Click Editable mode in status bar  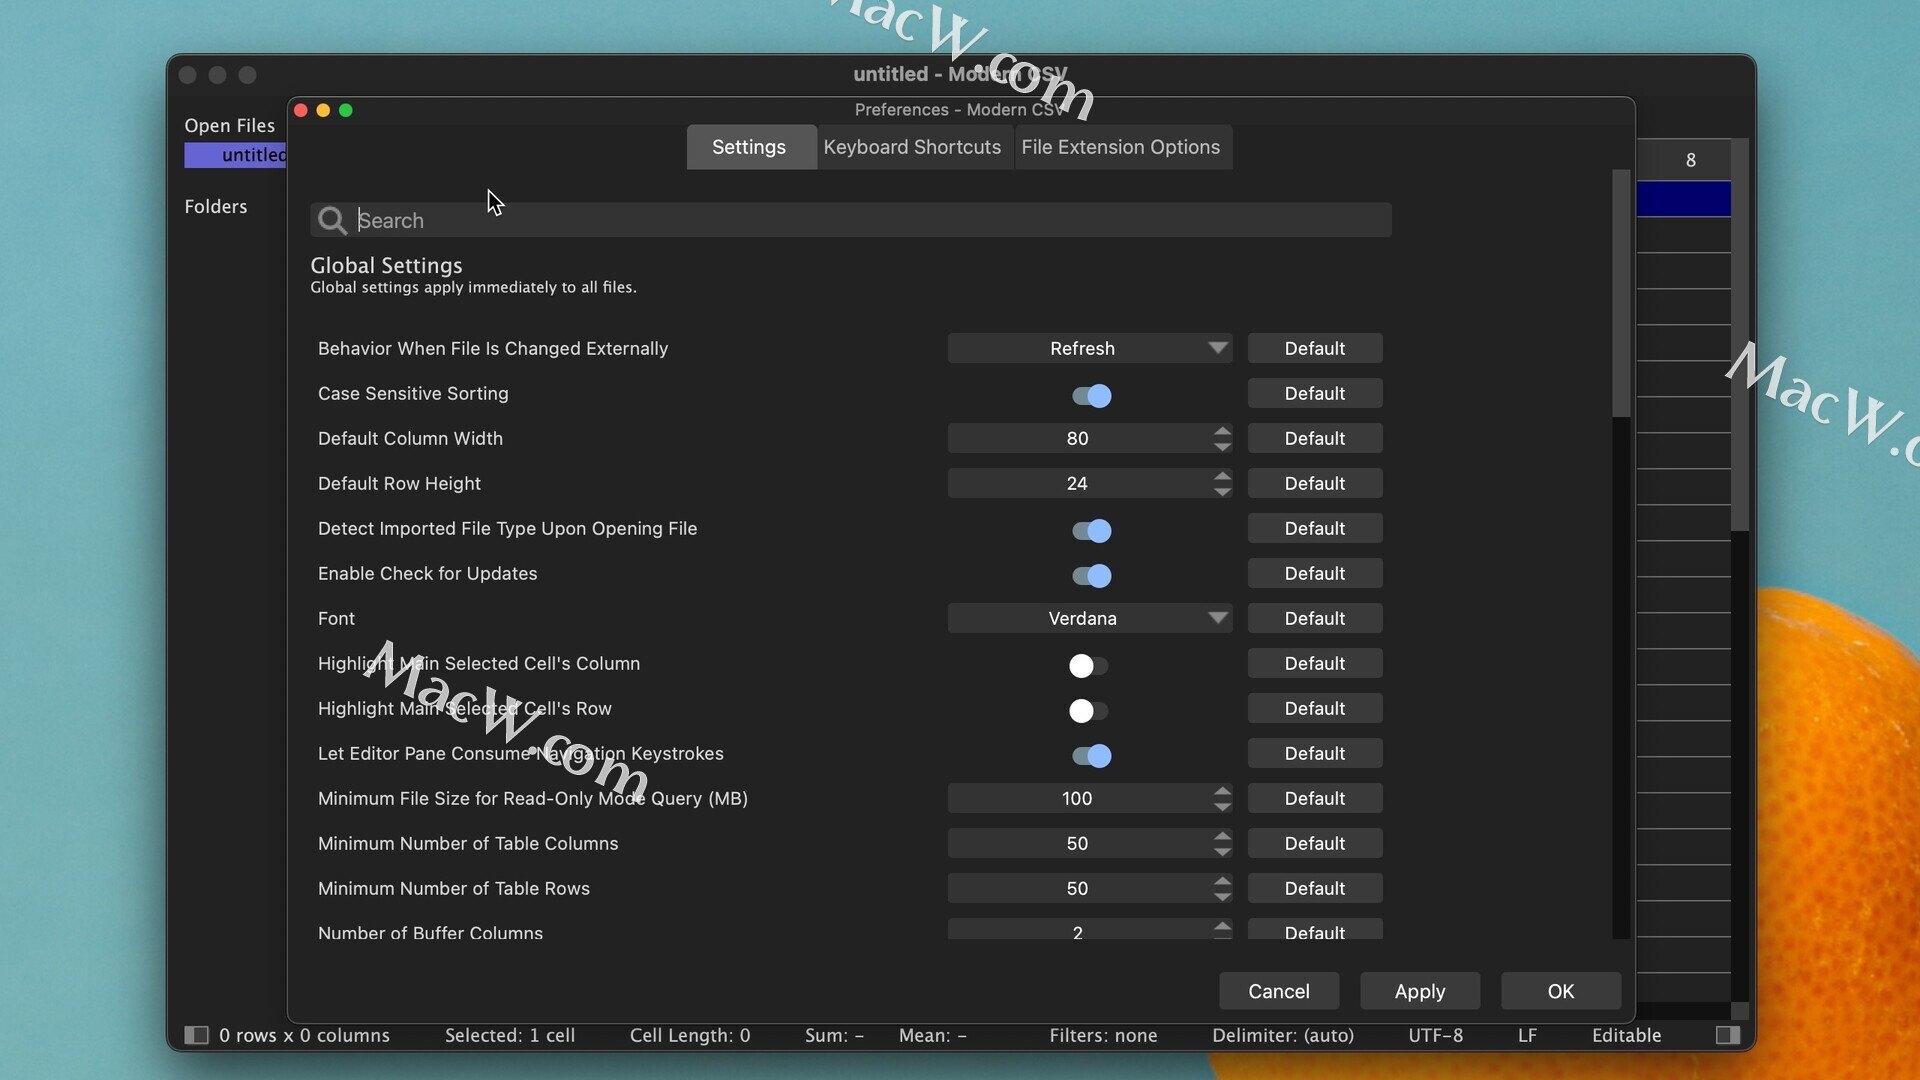[x=1627, y=1035]
